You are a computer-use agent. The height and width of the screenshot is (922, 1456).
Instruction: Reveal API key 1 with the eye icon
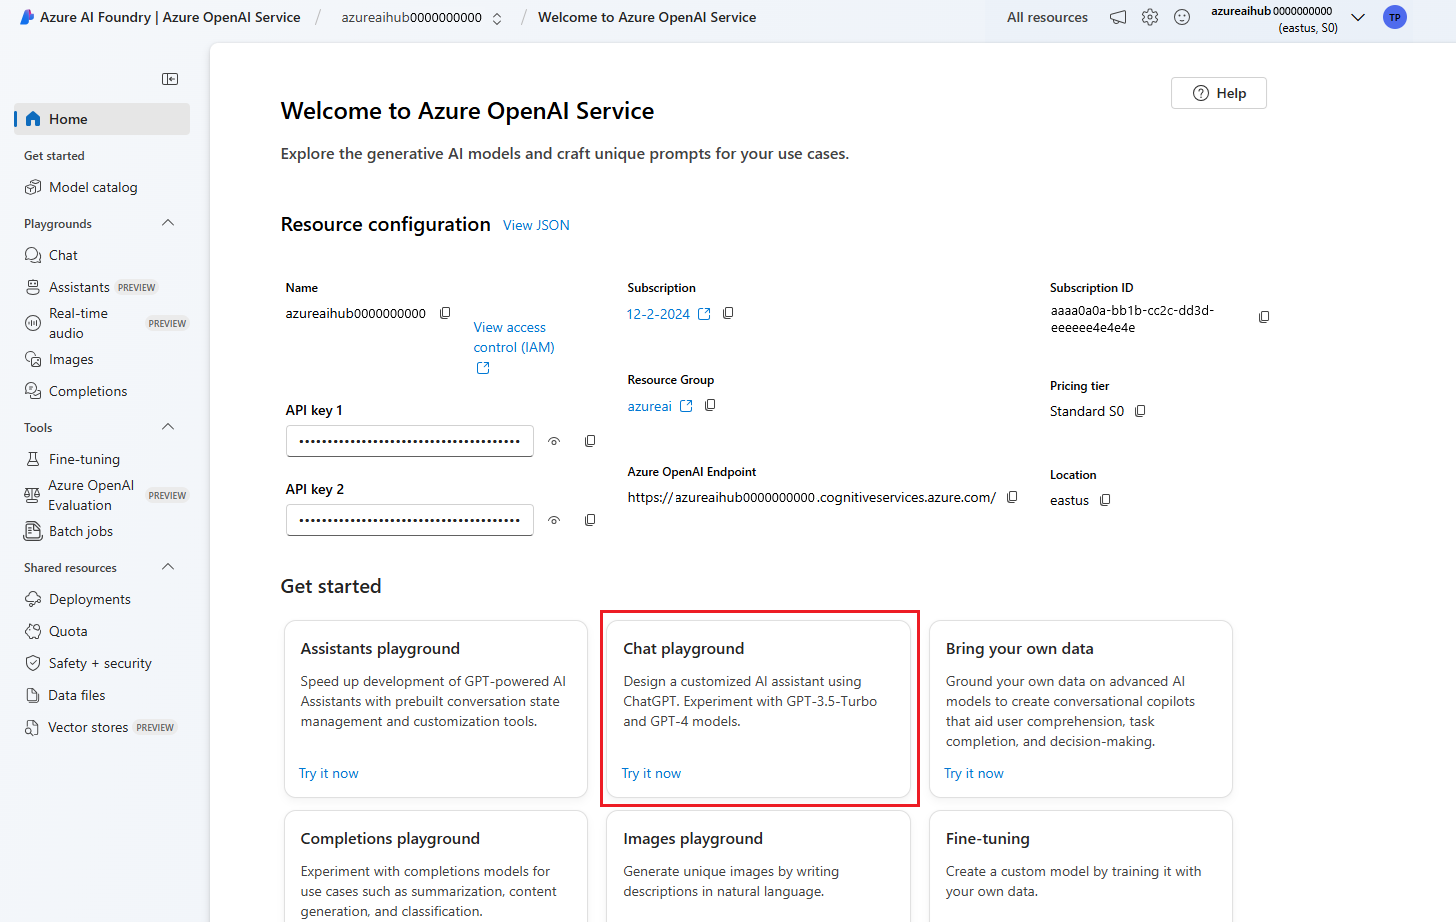point(554,440)
